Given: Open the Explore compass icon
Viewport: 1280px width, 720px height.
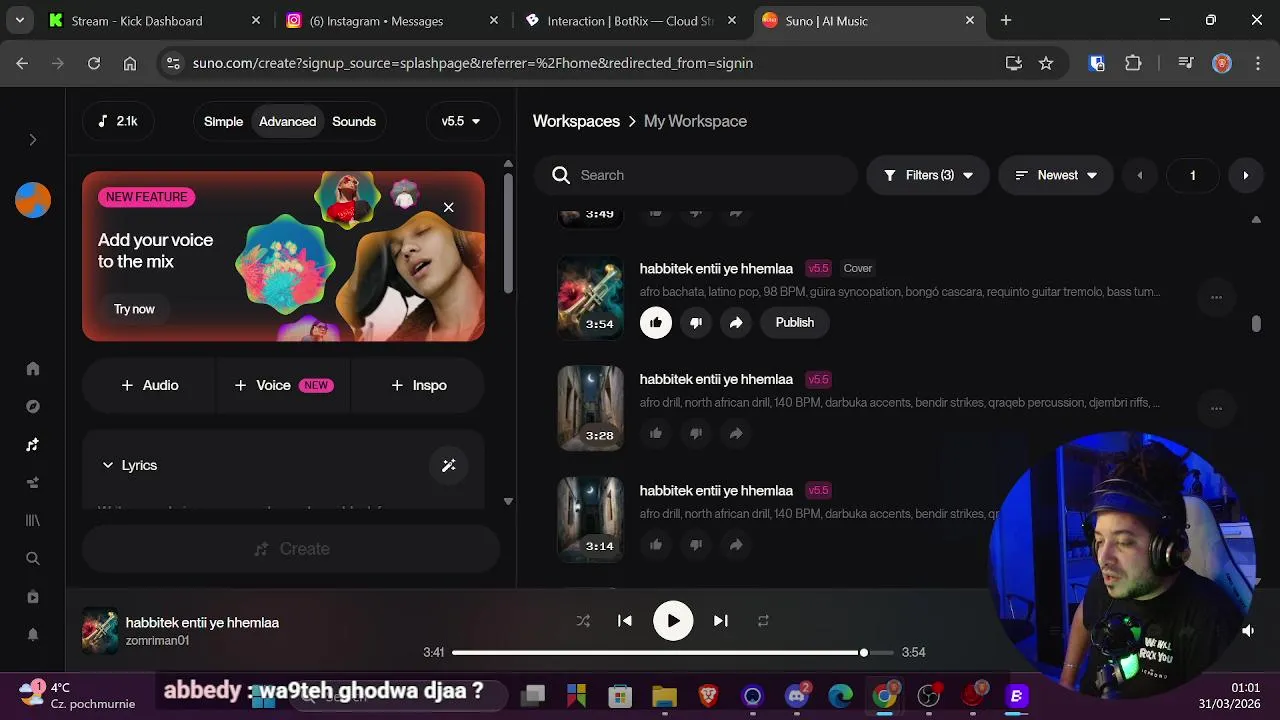Looking at the screenshot, I should click(33, 407).
